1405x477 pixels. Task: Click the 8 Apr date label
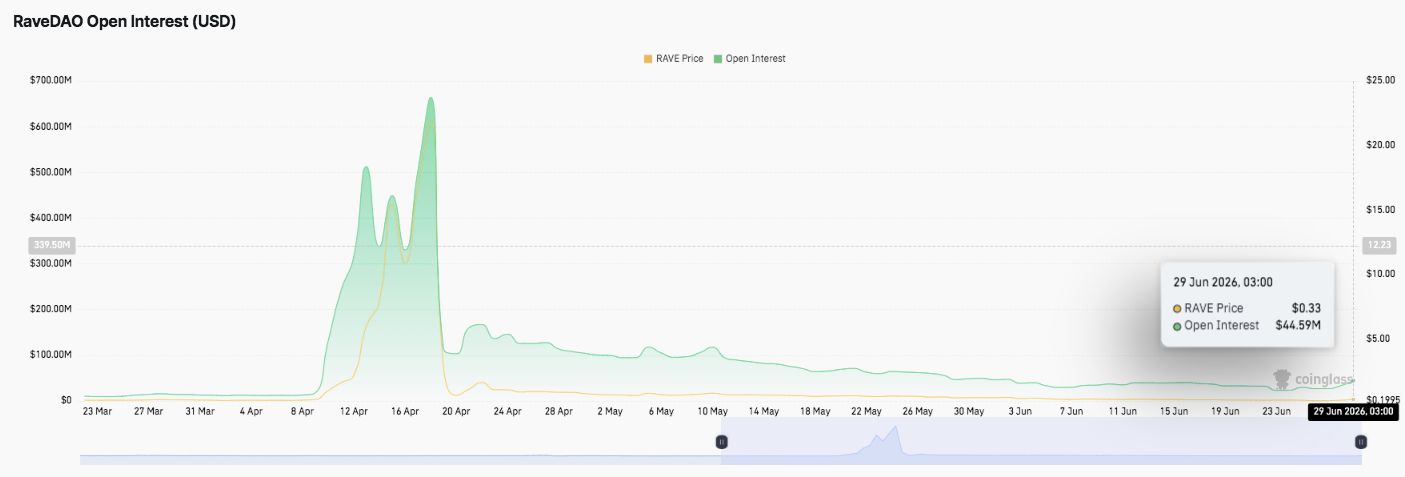point(302,411)
